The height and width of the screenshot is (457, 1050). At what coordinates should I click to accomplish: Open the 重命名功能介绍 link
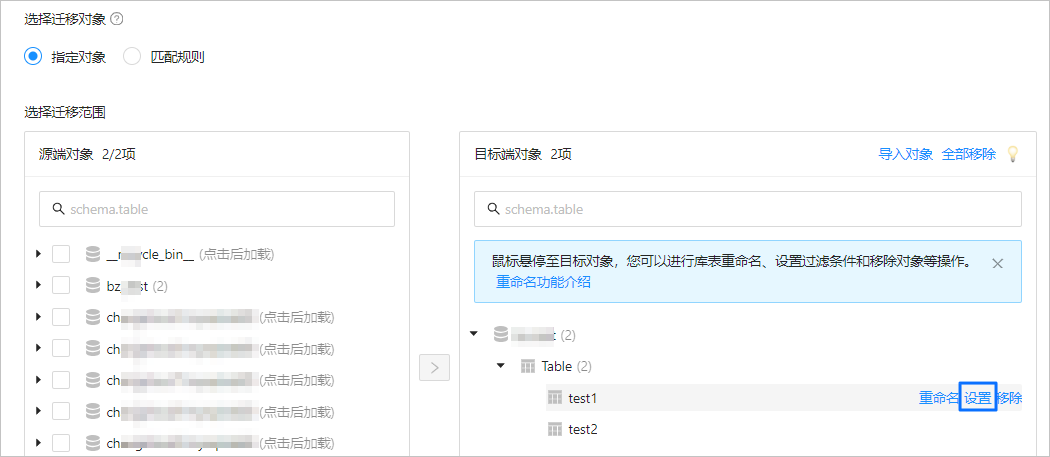pos(543,282)
